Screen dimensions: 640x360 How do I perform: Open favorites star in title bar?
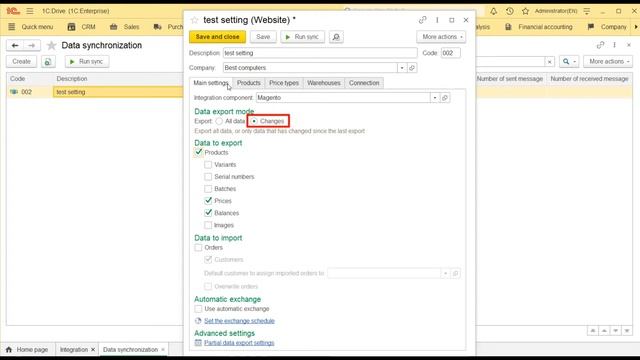coord(525,11)
